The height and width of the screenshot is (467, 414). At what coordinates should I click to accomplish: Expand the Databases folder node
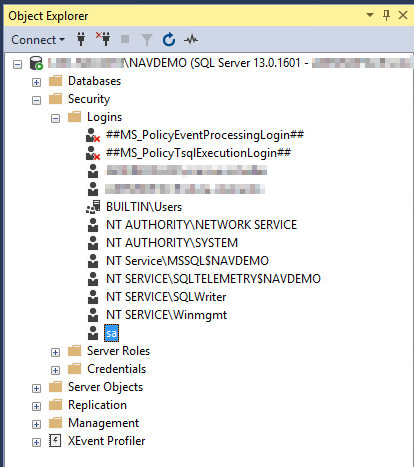36,82
